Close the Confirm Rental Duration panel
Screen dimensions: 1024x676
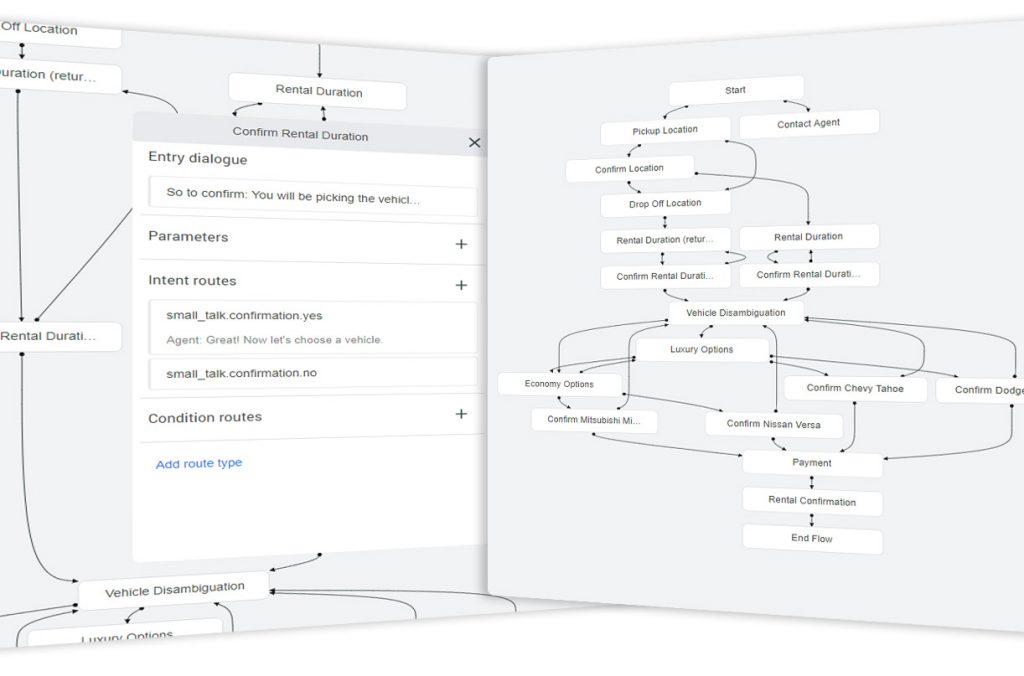point(474,143)
